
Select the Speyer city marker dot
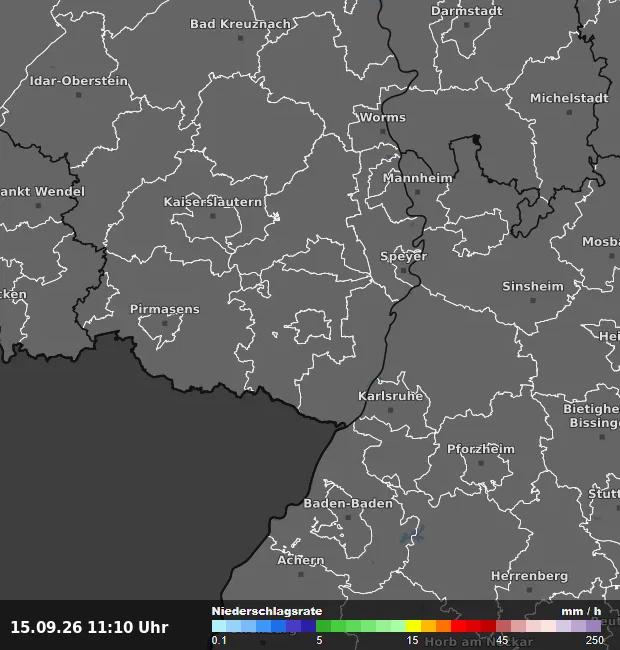pos(403,270)
